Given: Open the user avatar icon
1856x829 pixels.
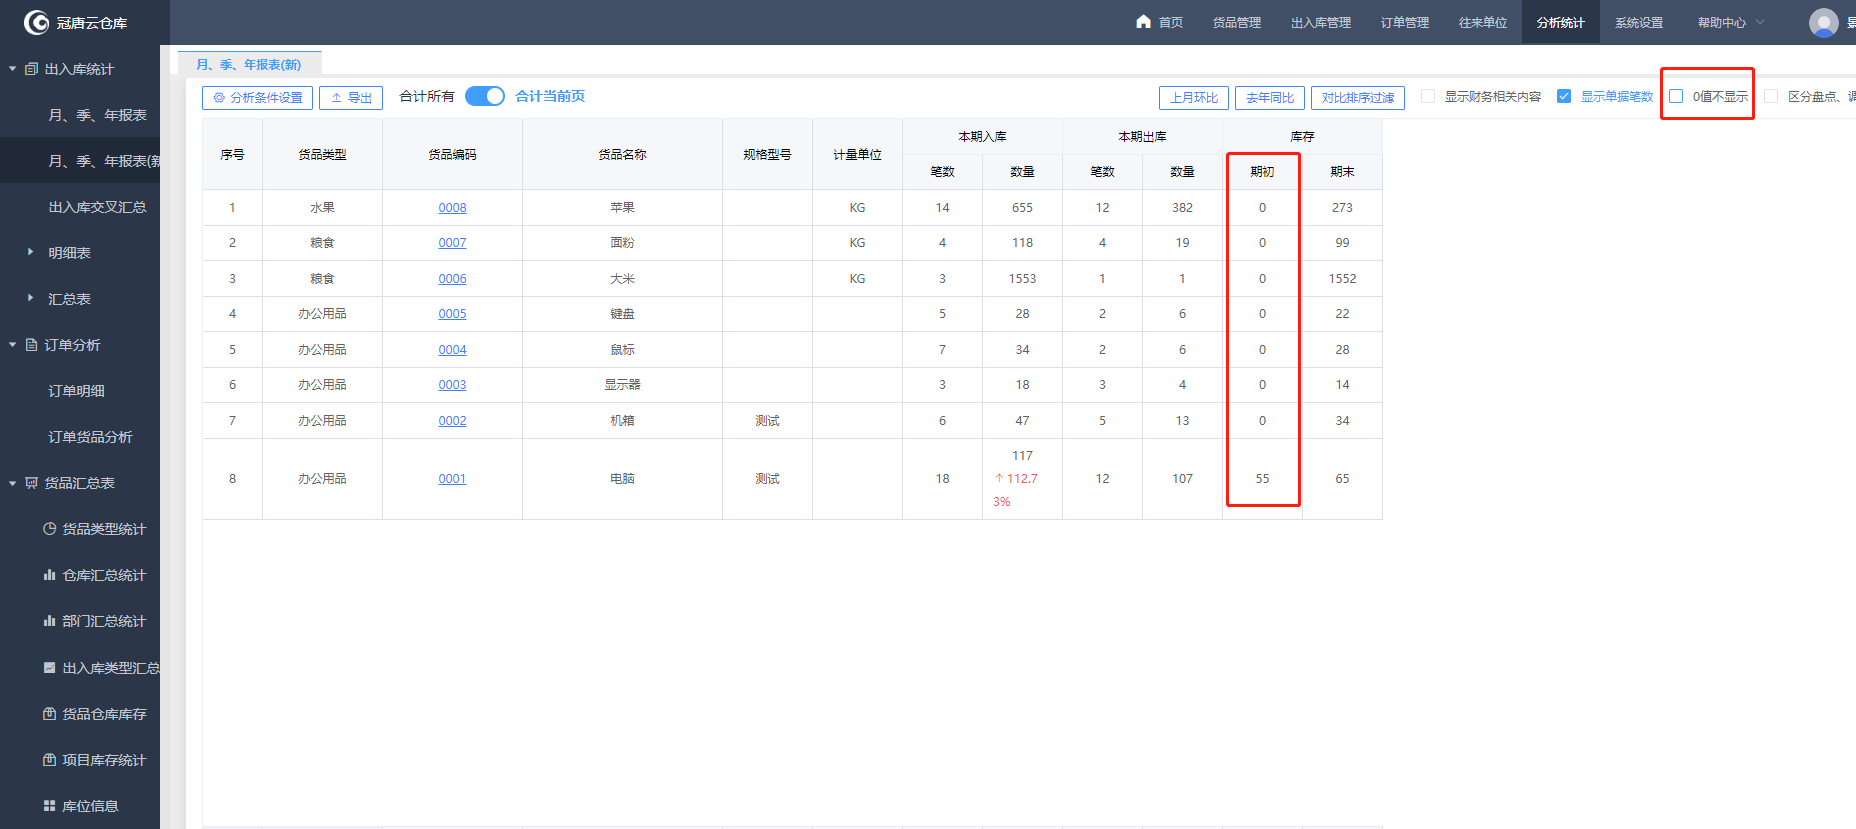Looking at the screenshot, I should tap(1824, 22).
